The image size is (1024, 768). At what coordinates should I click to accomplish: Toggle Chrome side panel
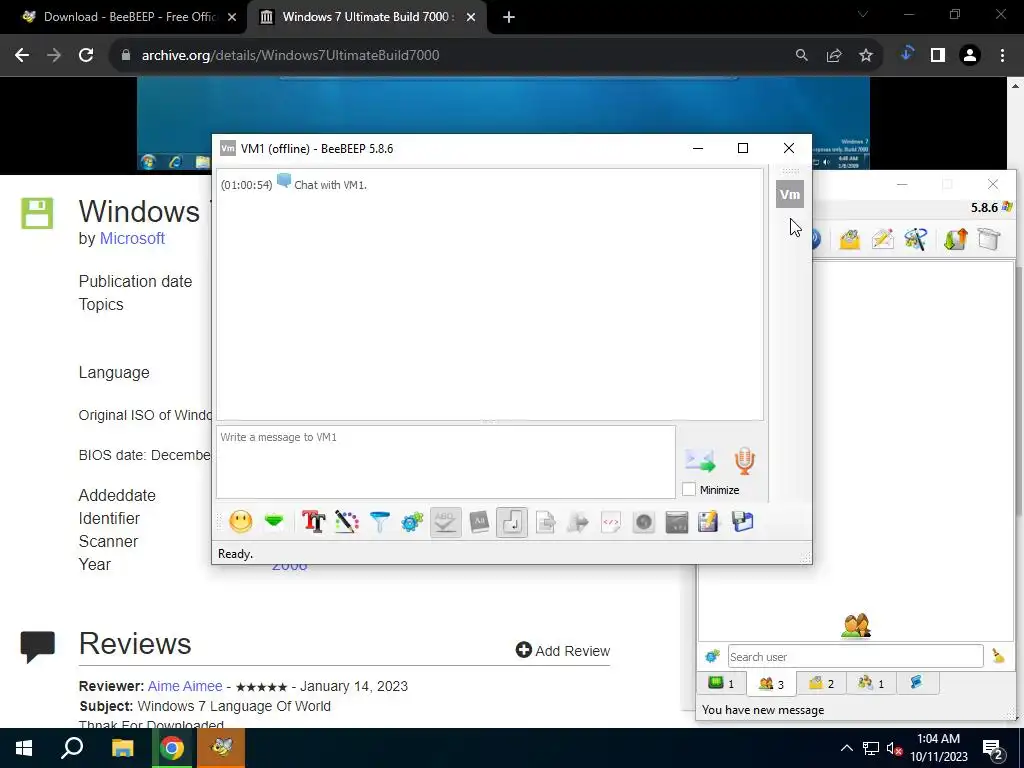[938, 56]
